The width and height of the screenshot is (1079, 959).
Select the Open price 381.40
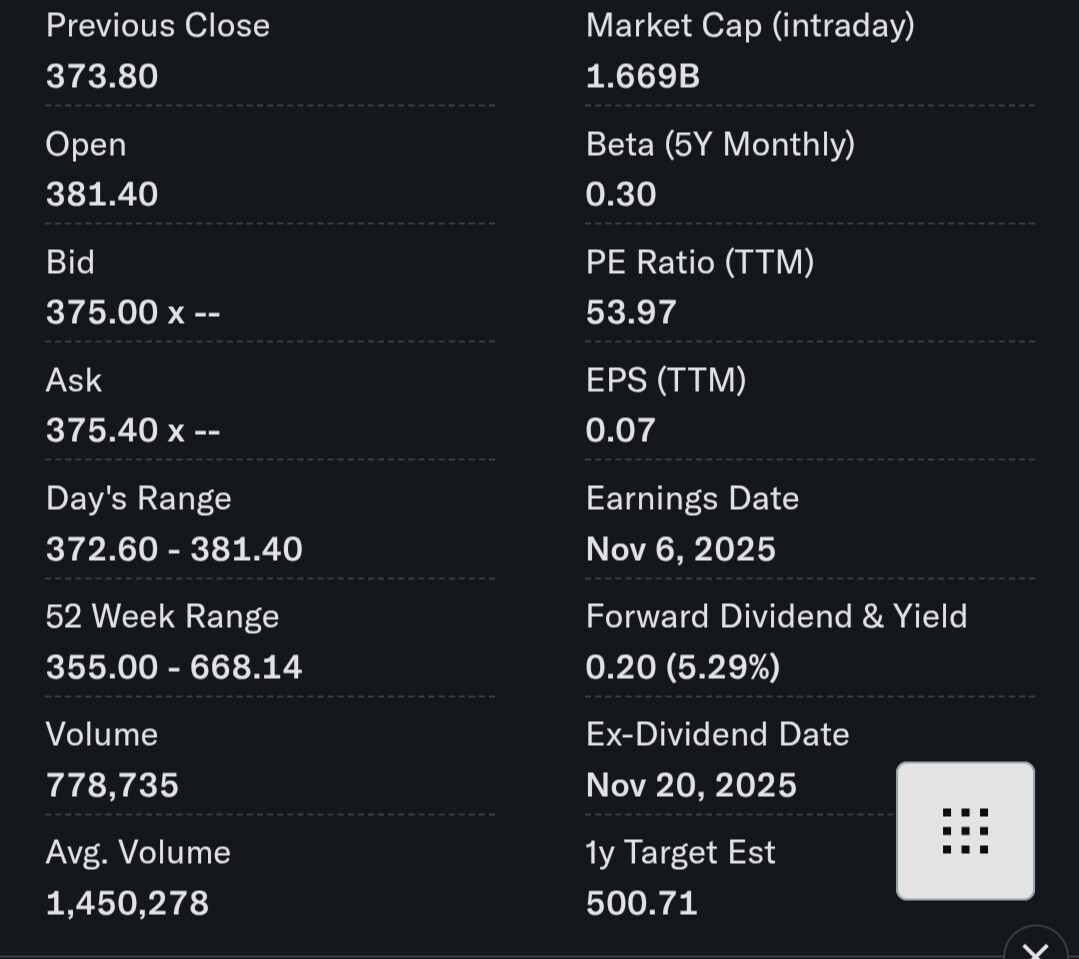pos(102,194)
